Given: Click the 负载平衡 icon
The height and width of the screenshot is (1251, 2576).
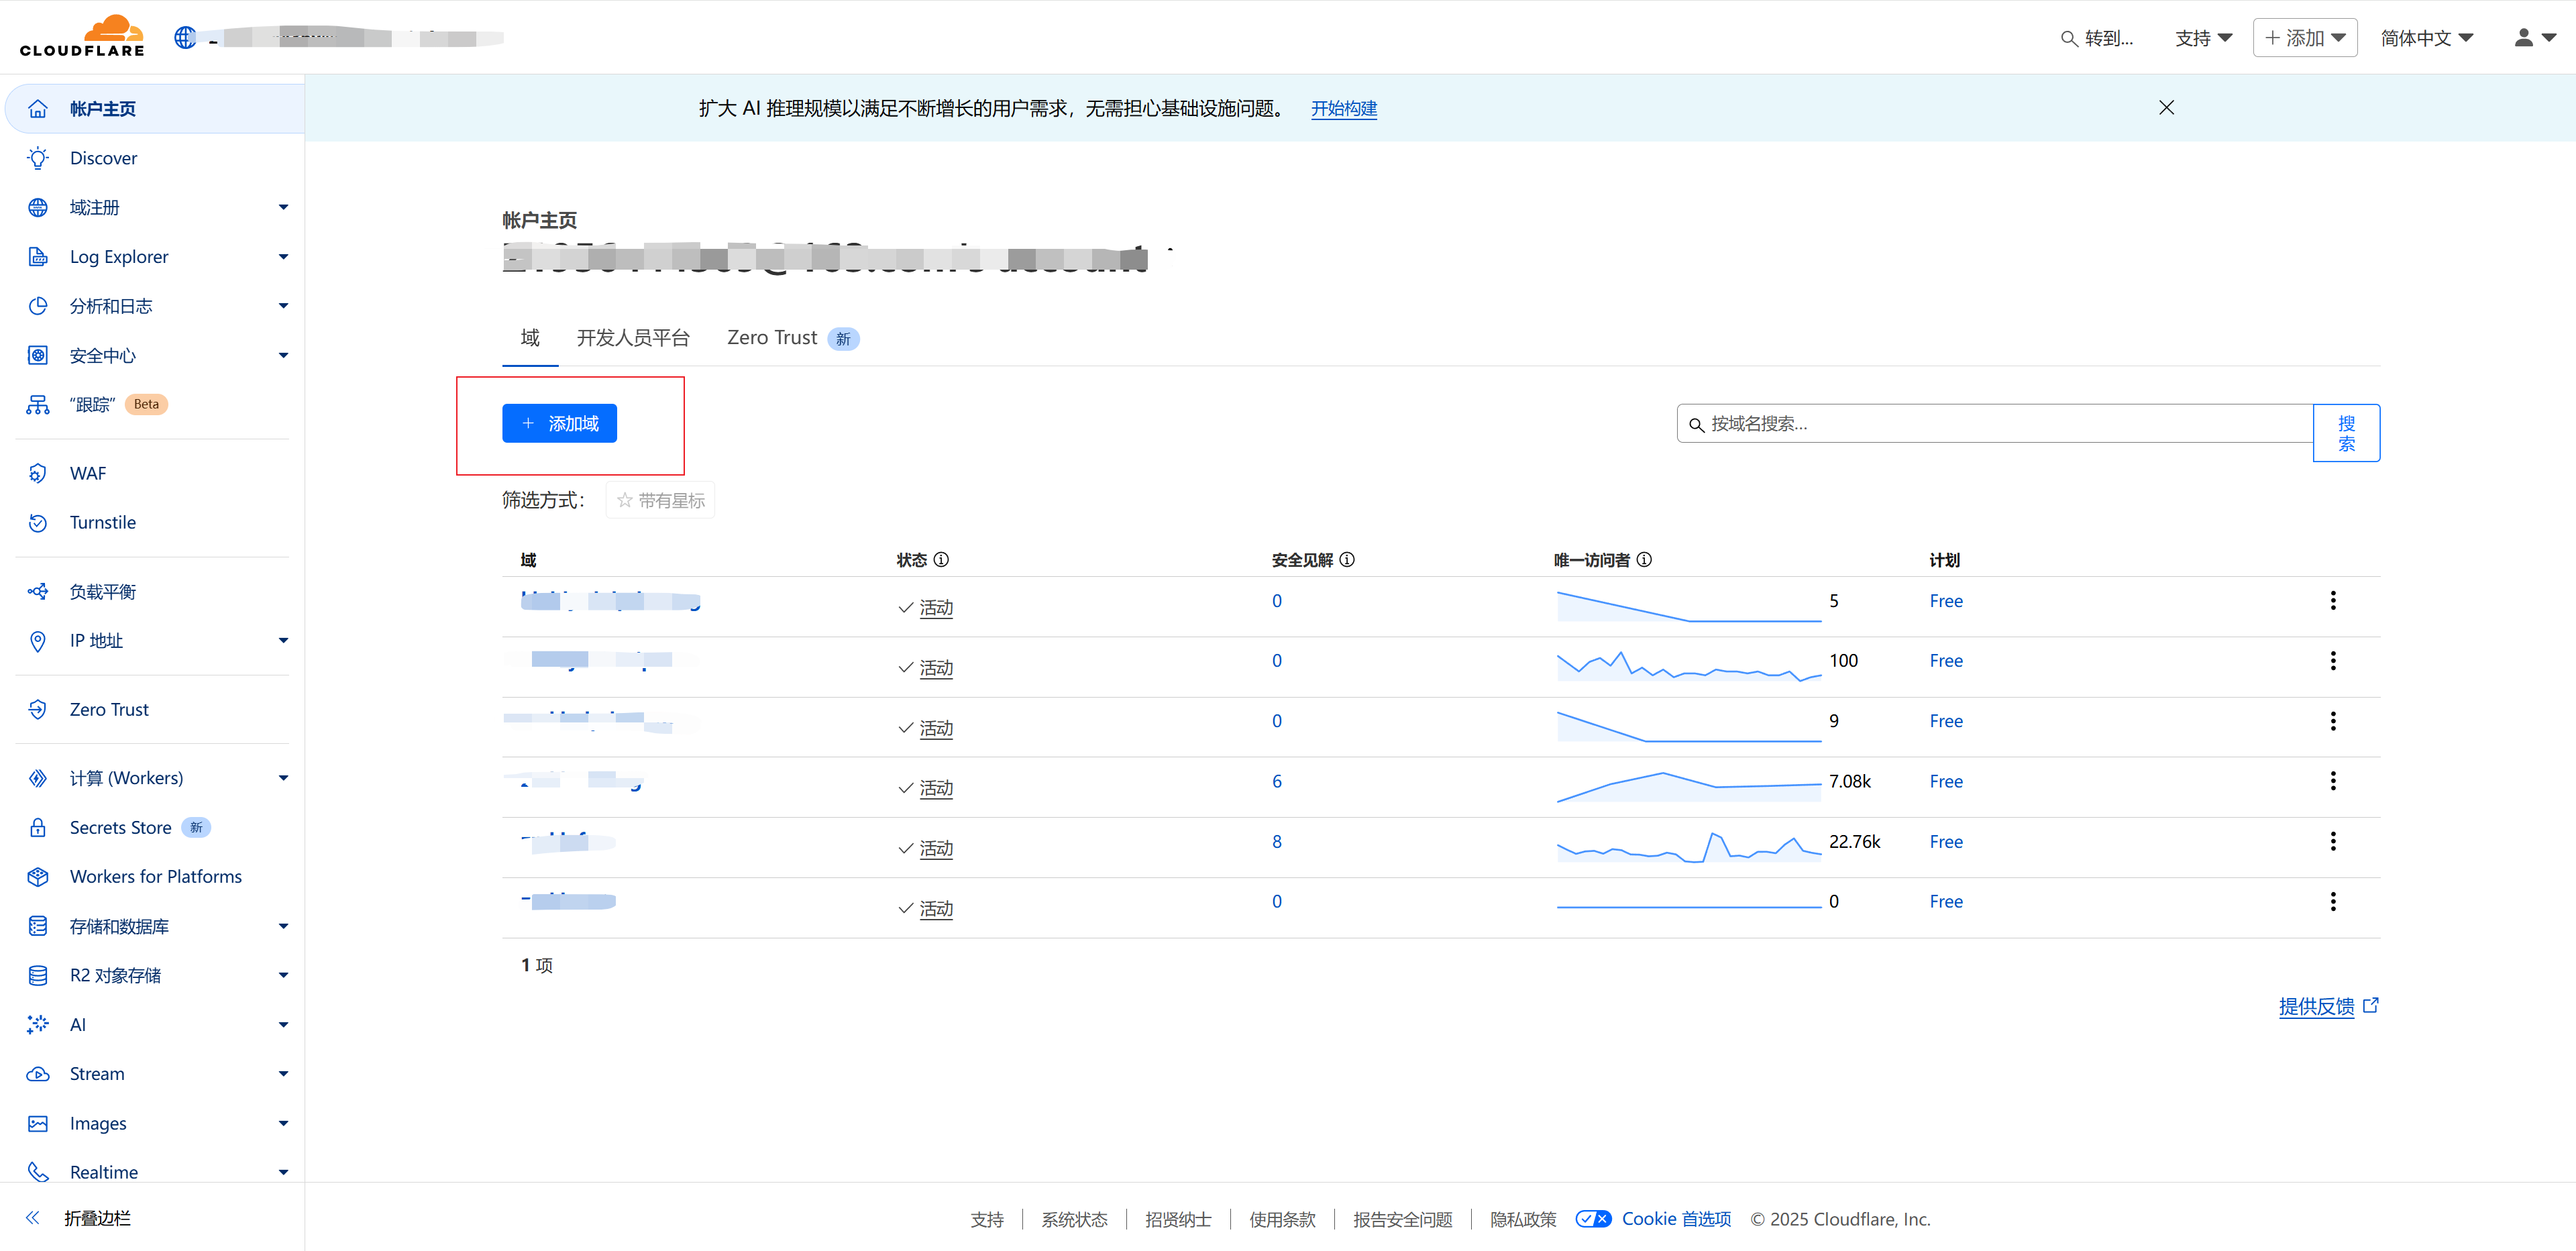Looking at the screenshot, I should [x=38, y=592].
